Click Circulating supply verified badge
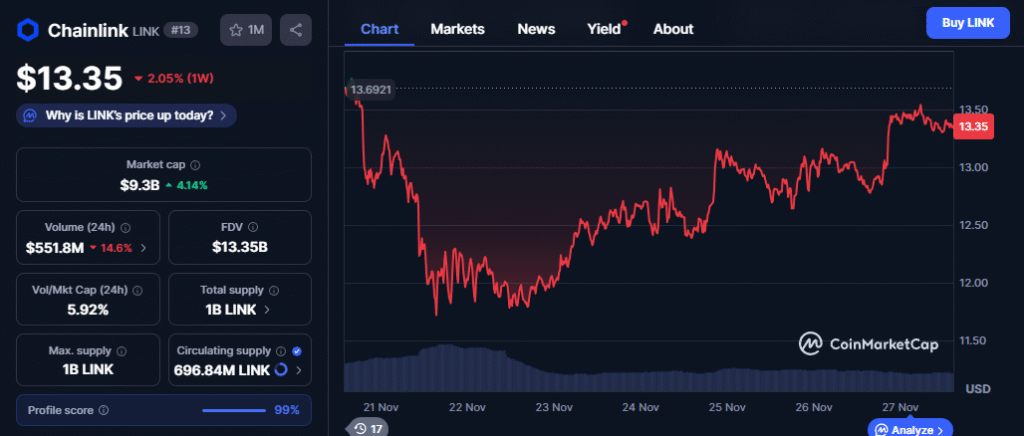Image resolution: width=1024 pixels, height=436 pixels. (297, 351)
